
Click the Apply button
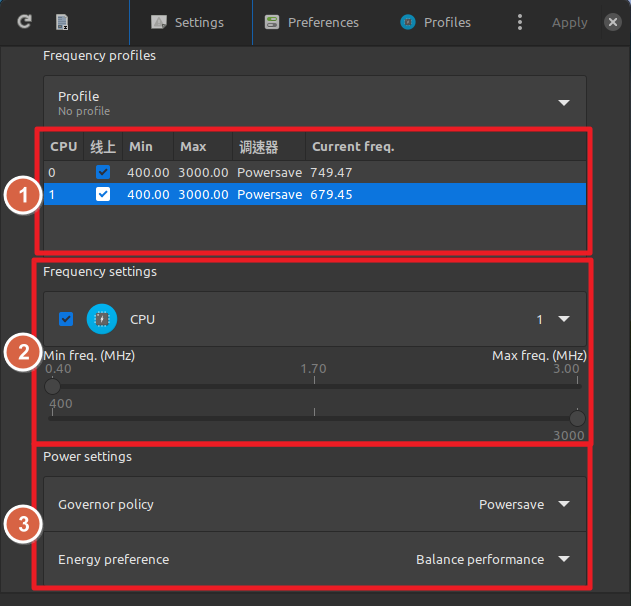tap(569, 23)
